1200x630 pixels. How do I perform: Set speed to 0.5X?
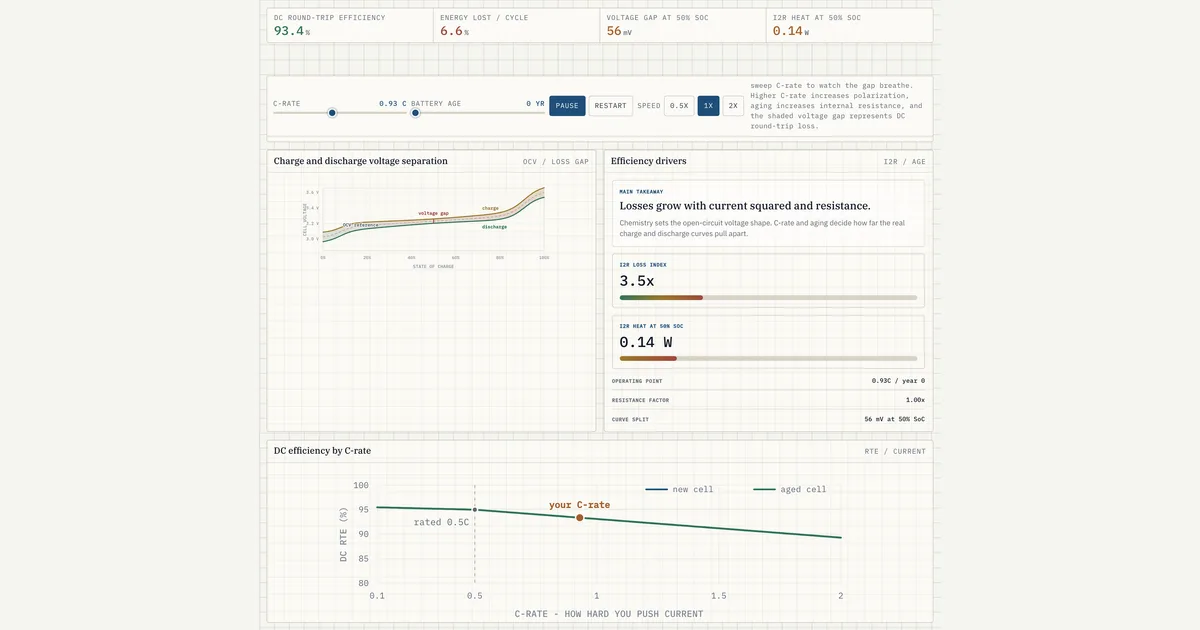point(679,106)
